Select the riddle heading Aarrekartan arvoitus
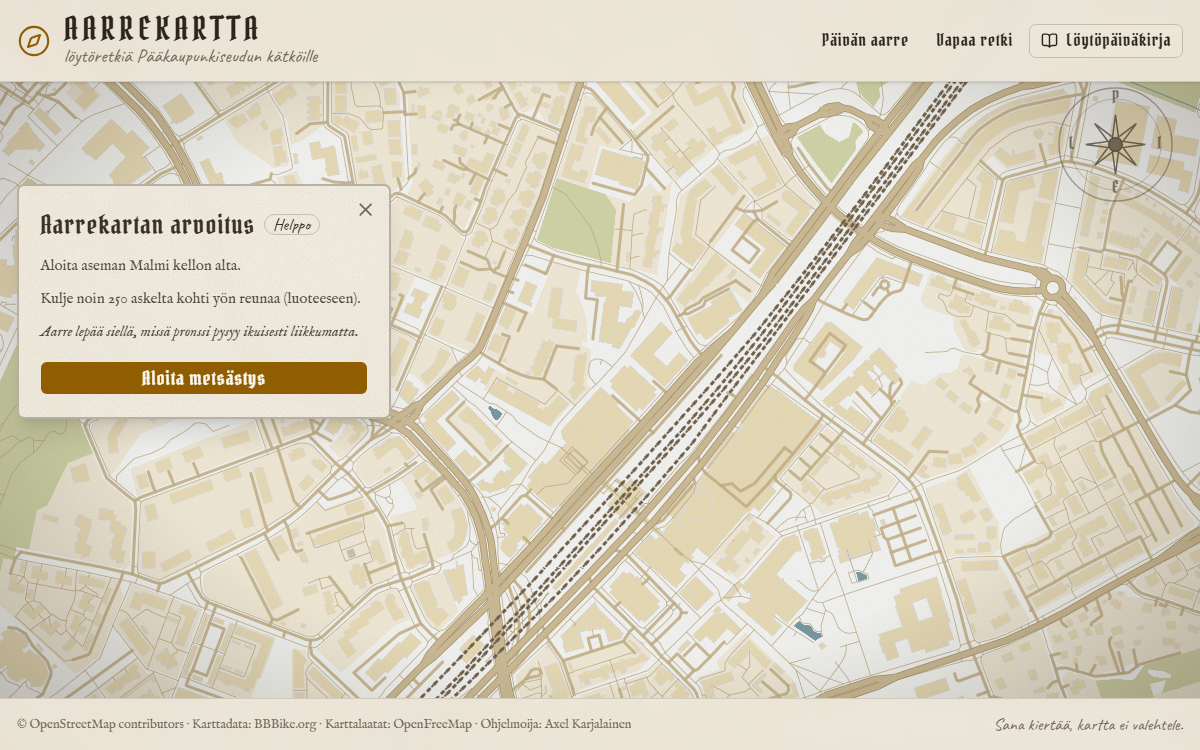The width and height of the screenshot is (1200, 750). (147, 225)
